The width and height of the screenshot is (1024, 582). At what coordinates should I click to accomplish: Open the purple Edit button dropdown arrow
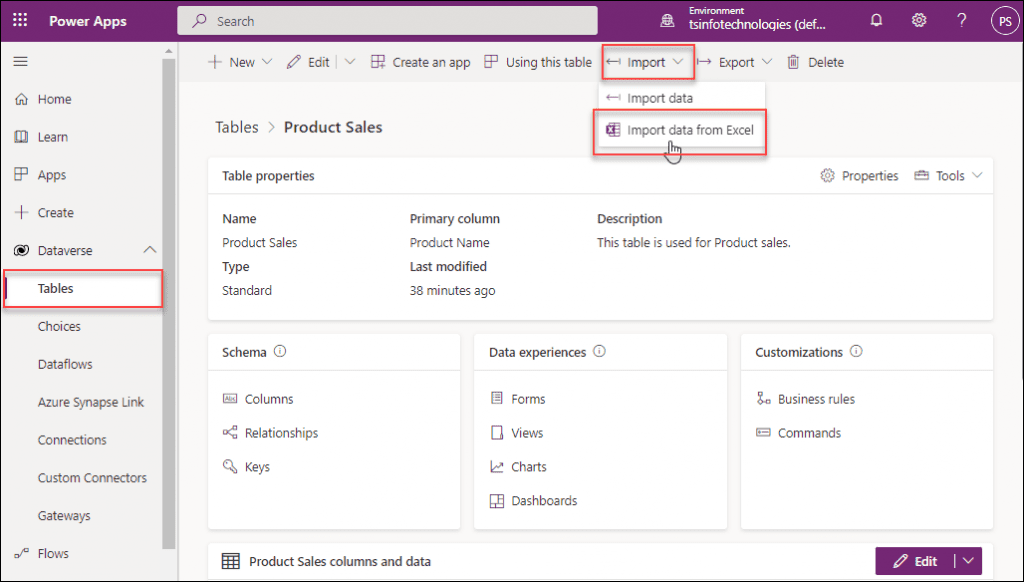coord(968,561)
